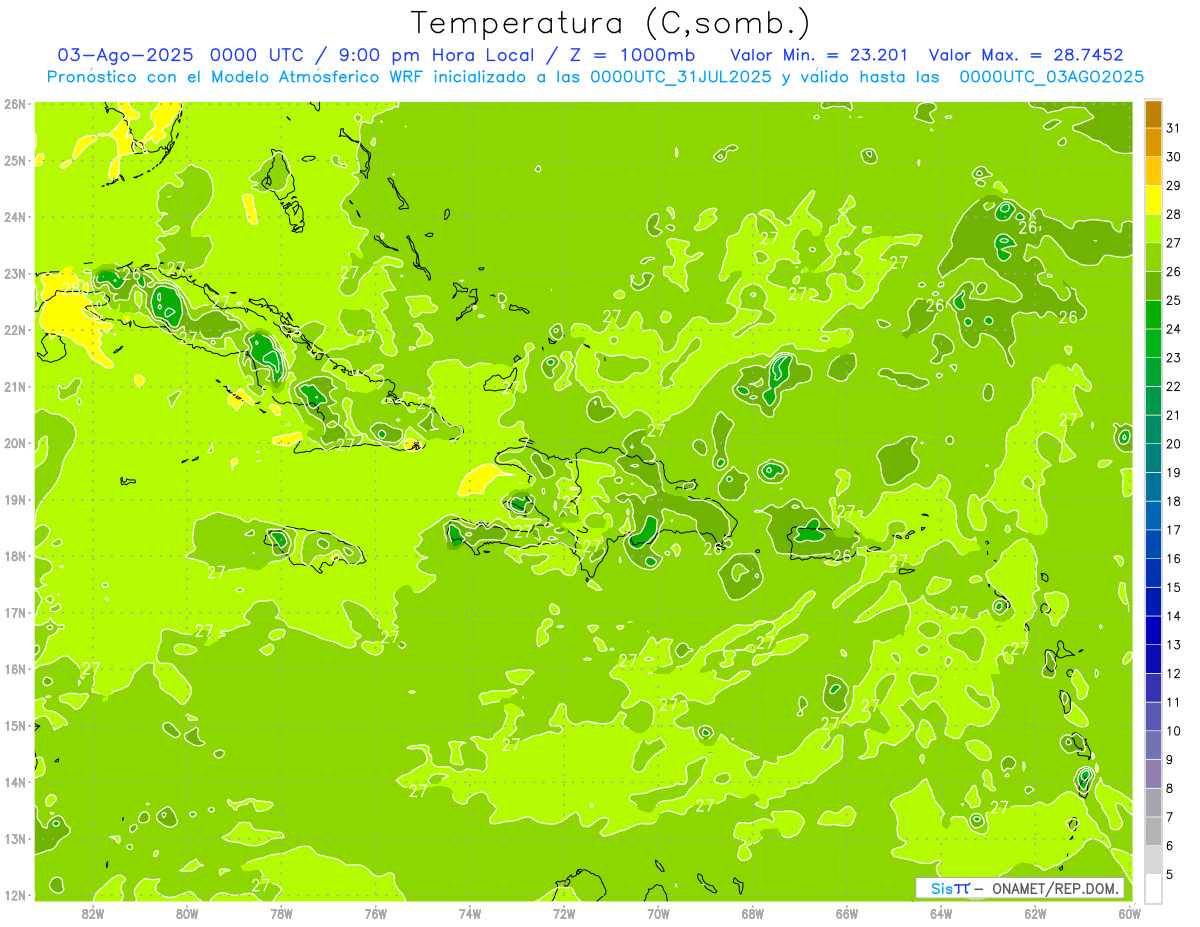
Task: Click the blue legend band between 15 and 16
Action: 1153,573
